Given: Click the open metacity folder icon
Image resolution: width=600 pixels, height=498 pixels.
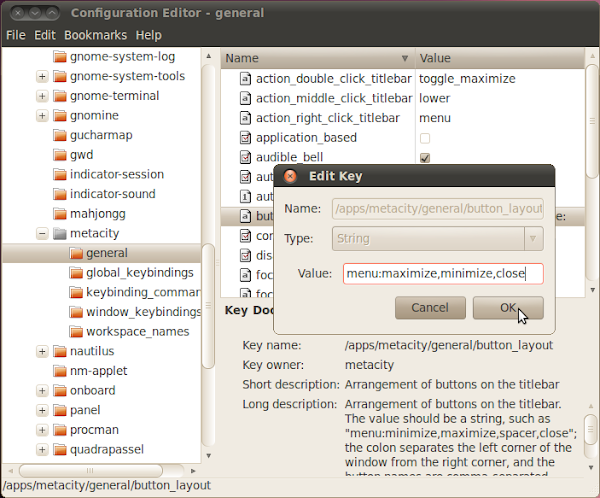Looking at the screenshot, I should (60, 233).
